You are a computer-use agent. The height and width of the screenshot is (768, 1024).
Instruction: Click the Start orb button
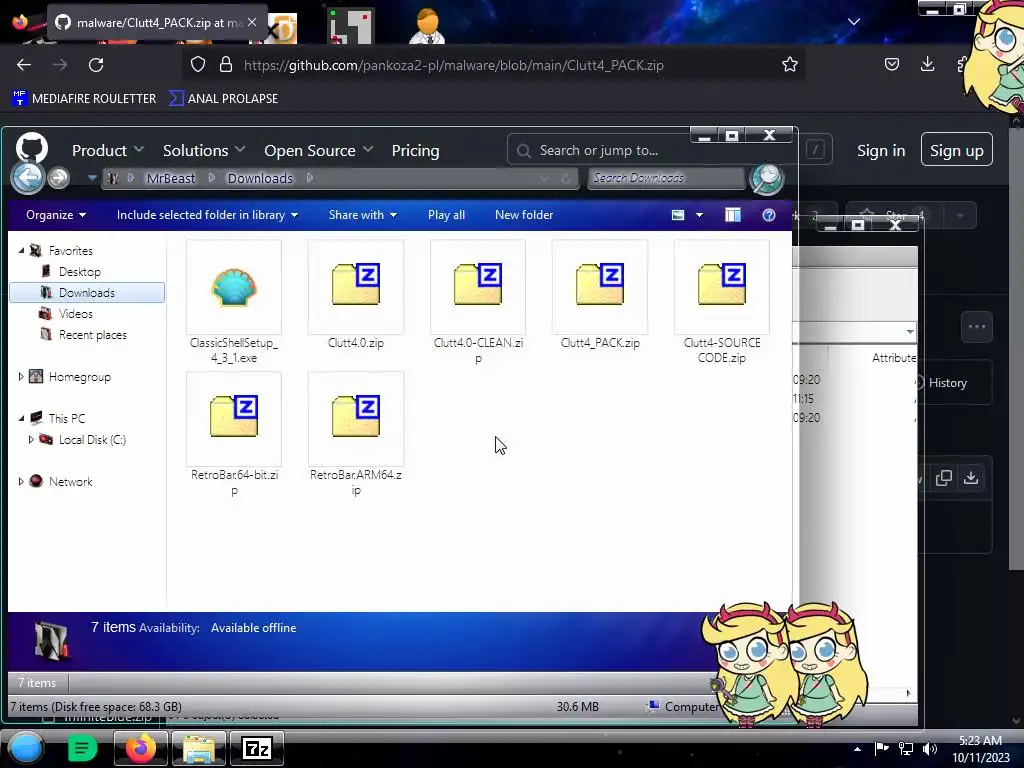pyautogui.click(x=26, y=748)
